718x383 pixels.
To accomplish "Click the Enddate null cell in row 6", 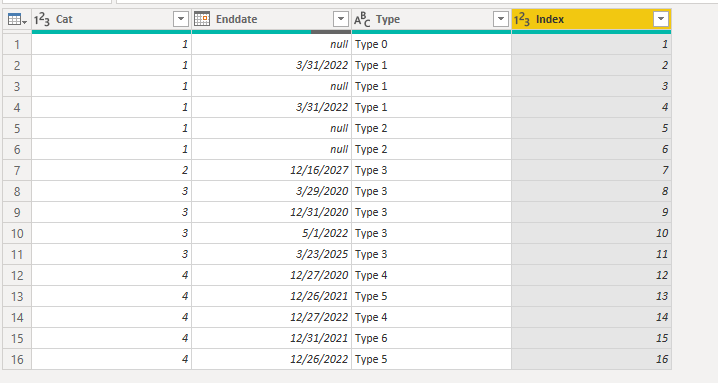I will pyautogui.click(x=272, y=149).
